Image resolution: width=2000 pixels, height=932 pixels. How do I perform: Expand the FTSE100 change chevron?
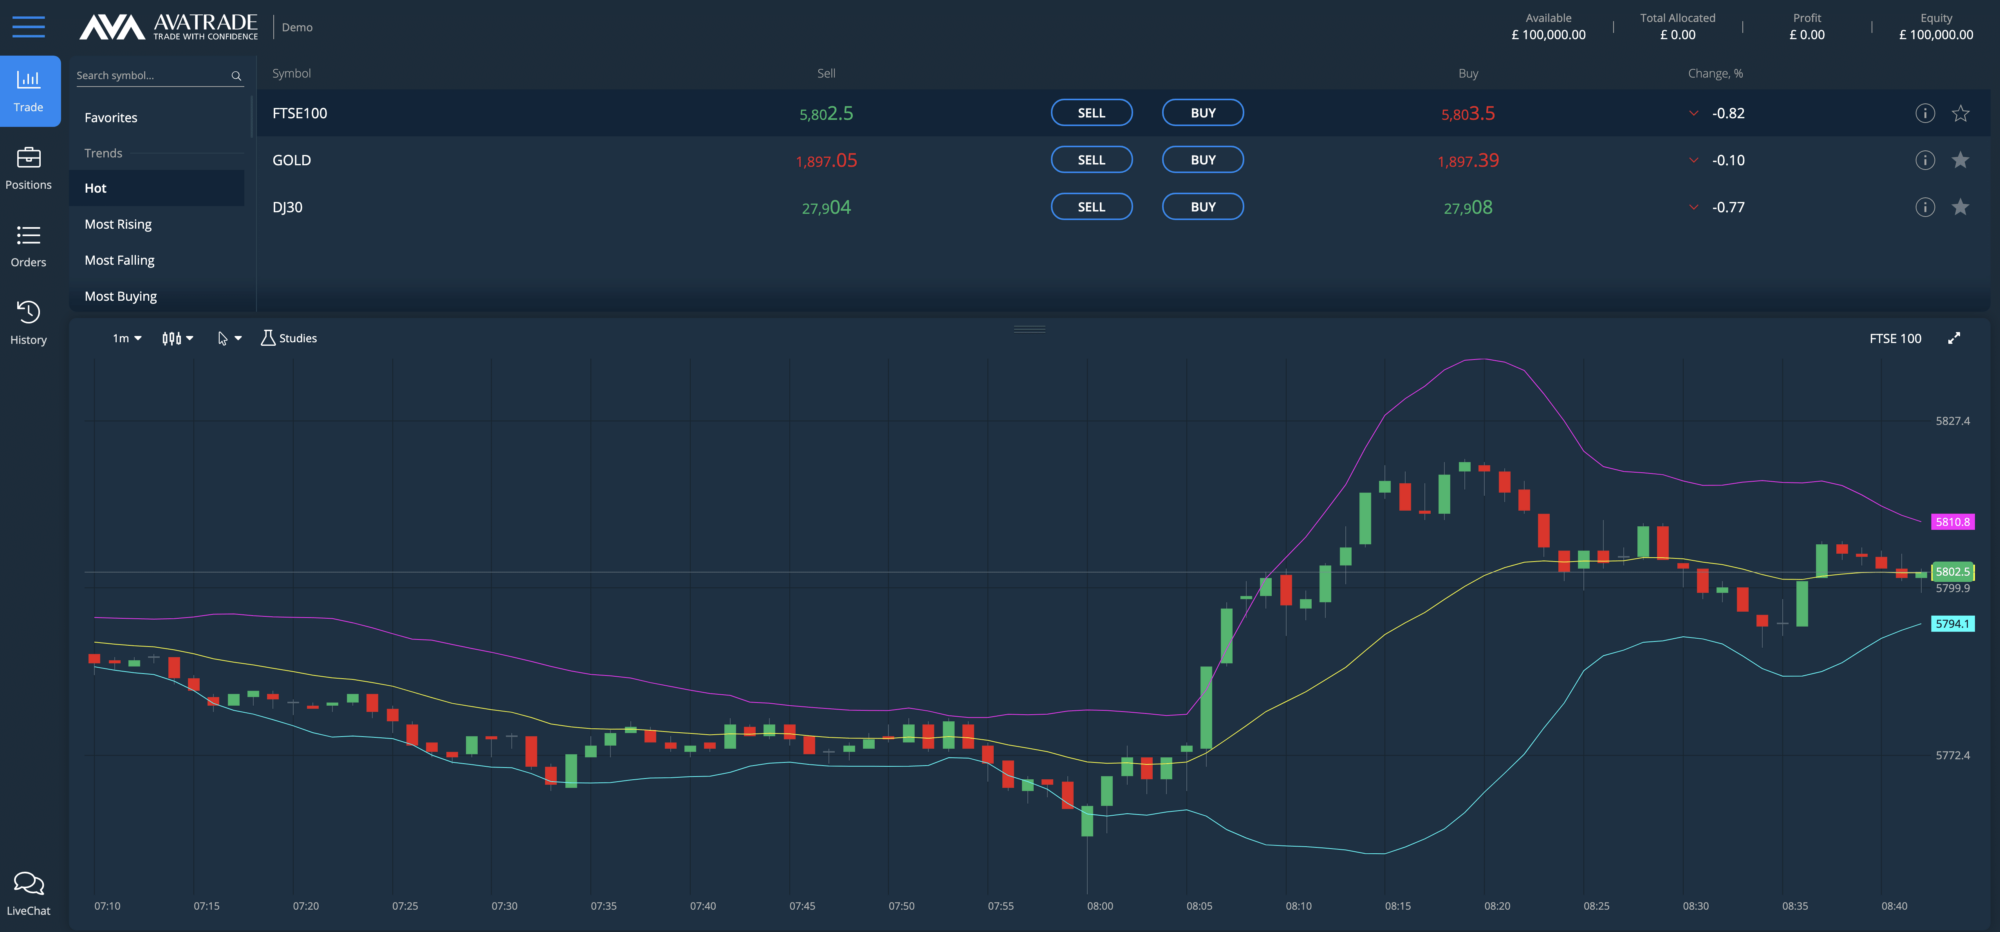(x=1694, y=113)
